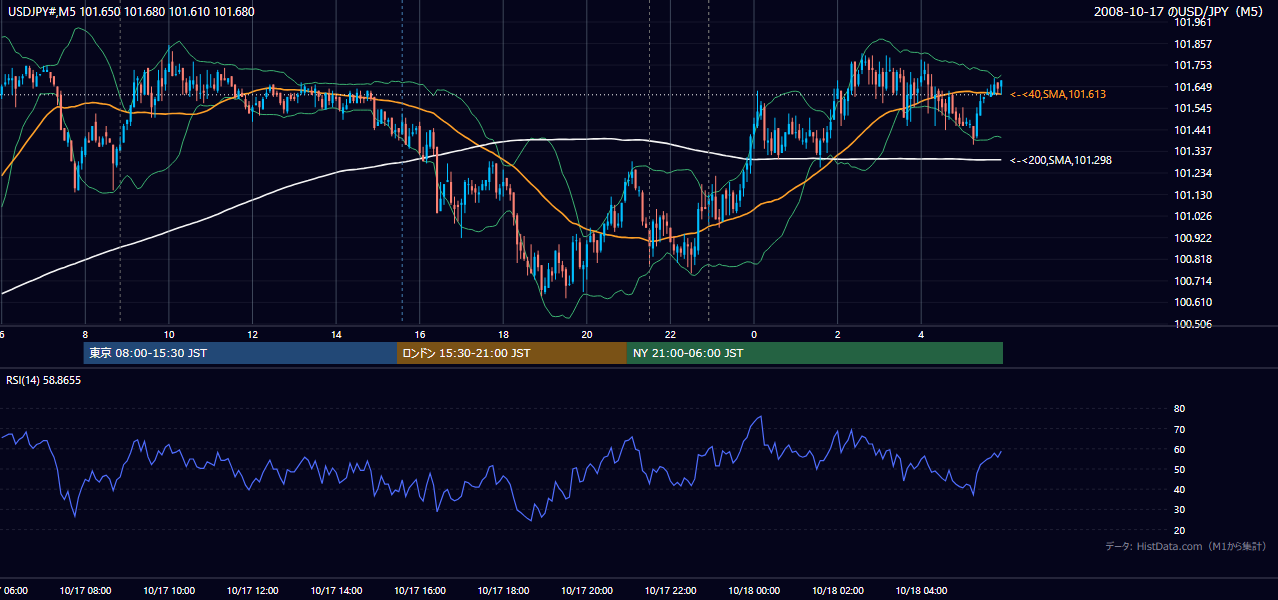Click RSI scale value 60
The height and width of the screenshot is (600, 1278).
[x=1179, y=449]
